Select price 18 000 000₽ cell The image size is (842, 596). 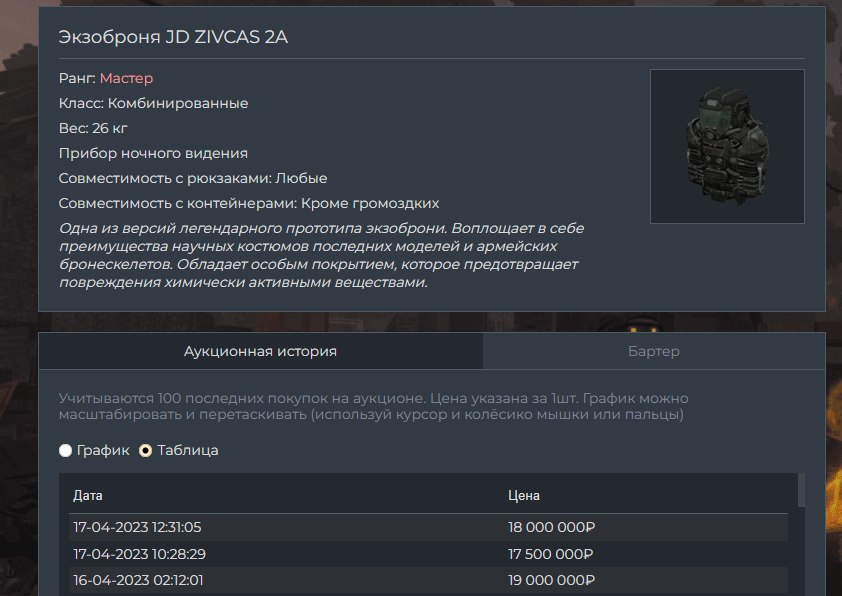(x=551, y=527)
